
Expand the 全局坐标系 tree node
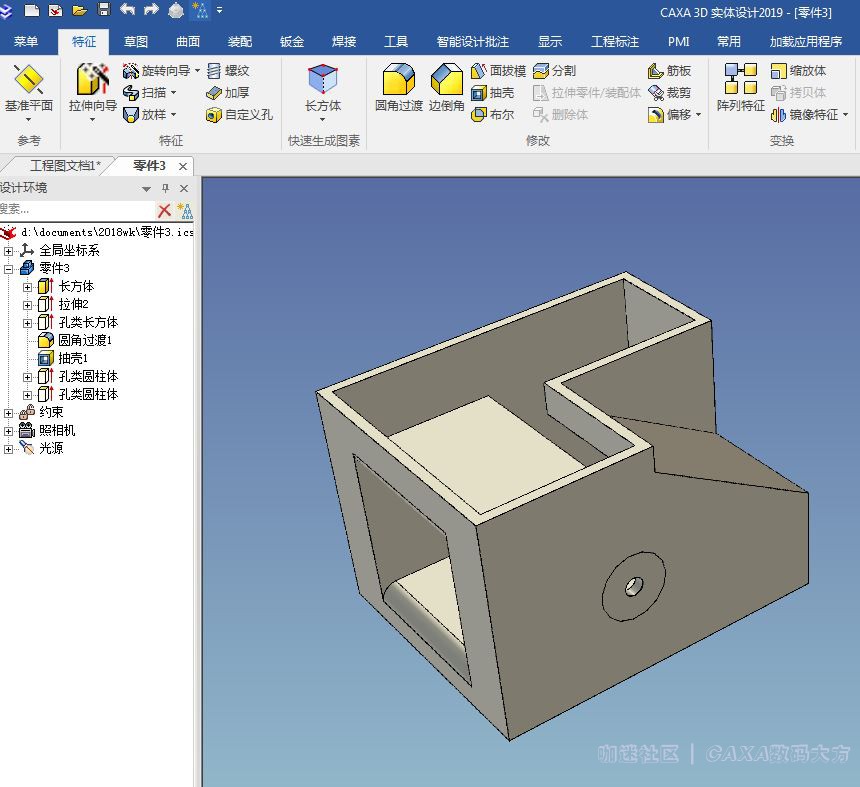(x=8, y=250)
